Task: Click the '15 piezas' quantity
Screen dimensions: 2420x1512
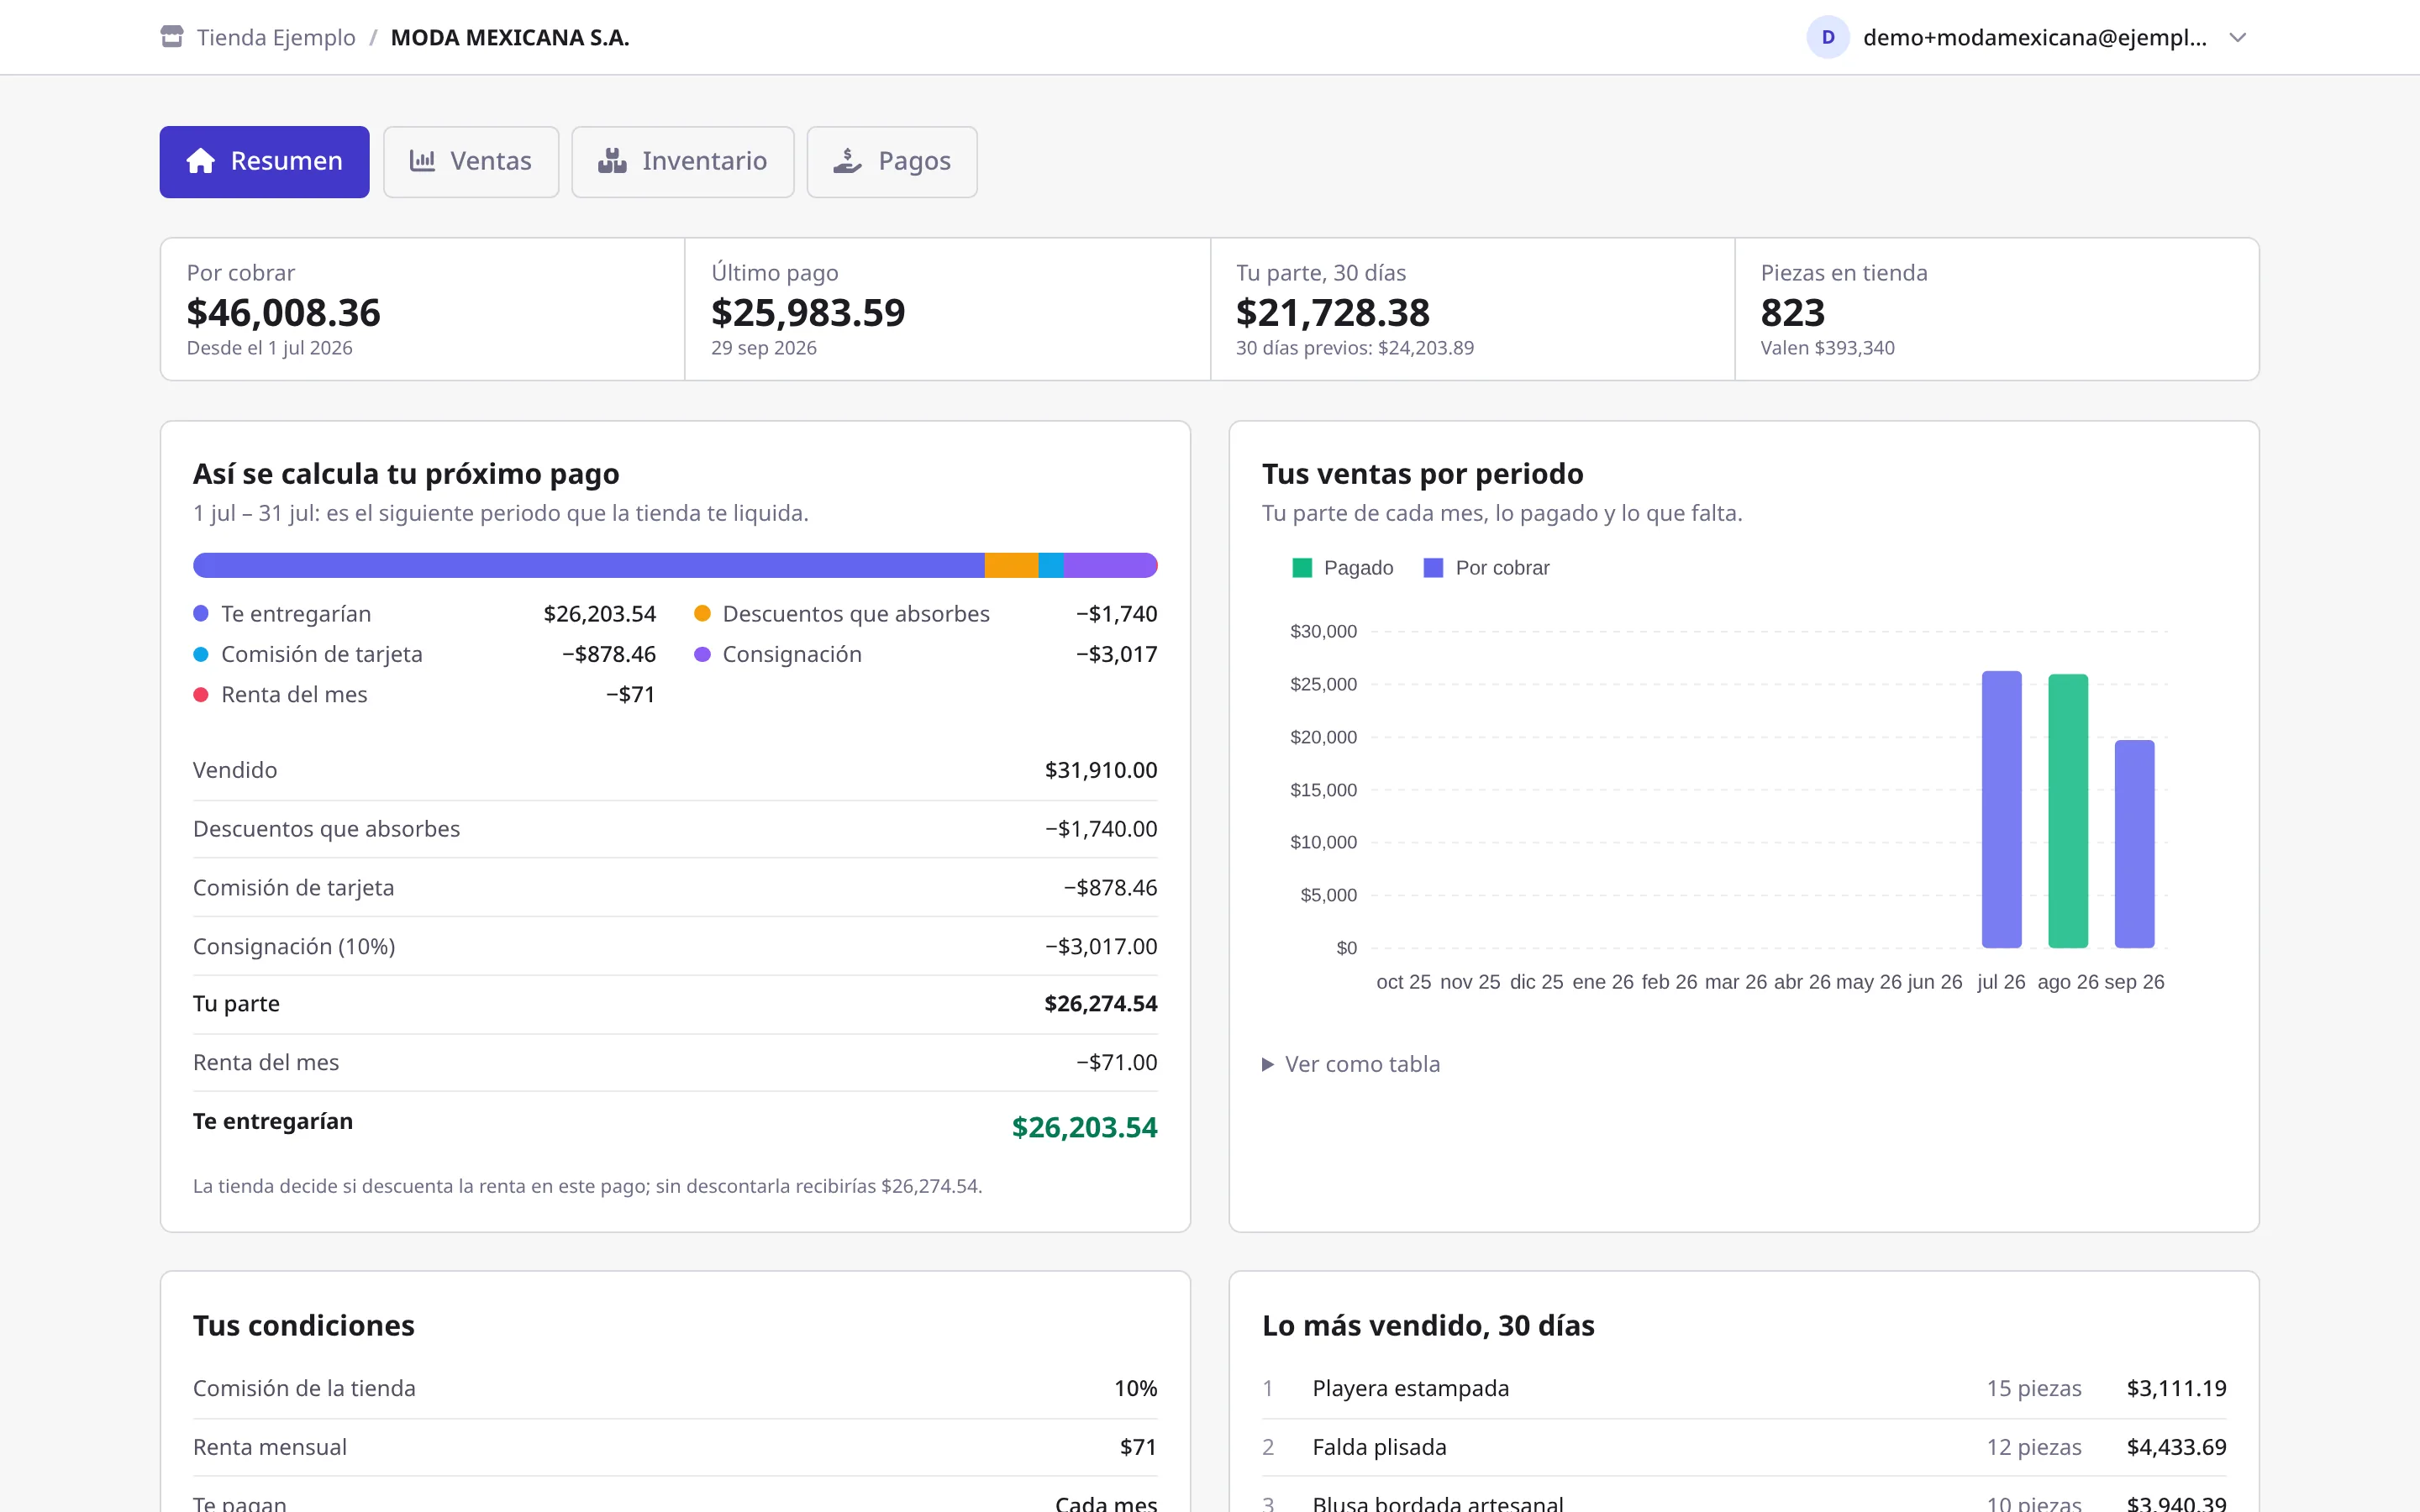Action: click(x=2034, y=1388)
